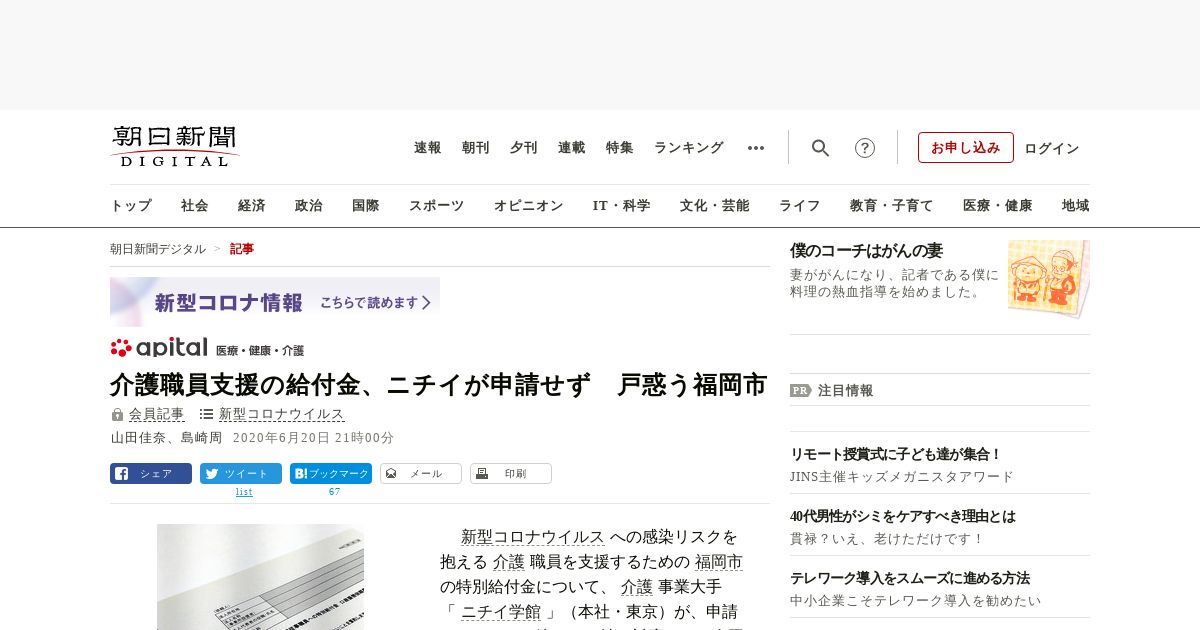The width and height of the screenshot is (1200, 630).
Task: Click the Asahi Shimbun Digital logo
Action: 175,146
